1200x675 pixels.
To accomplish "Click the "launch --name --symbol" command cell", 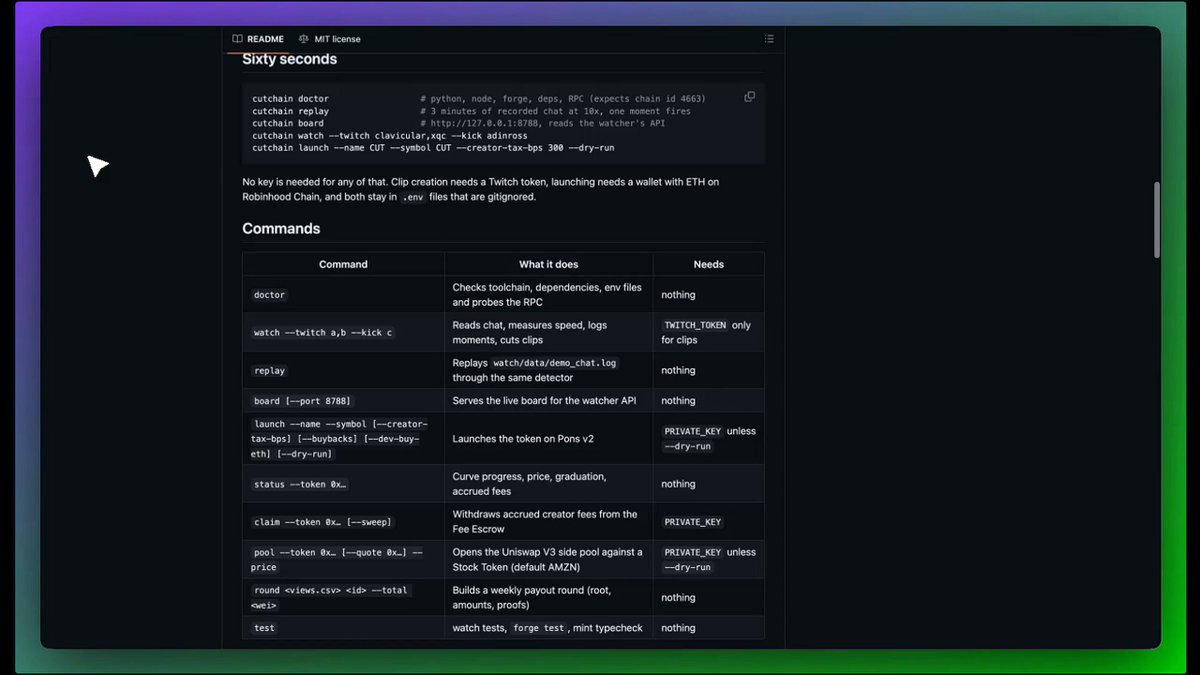I will click(343, 439).
